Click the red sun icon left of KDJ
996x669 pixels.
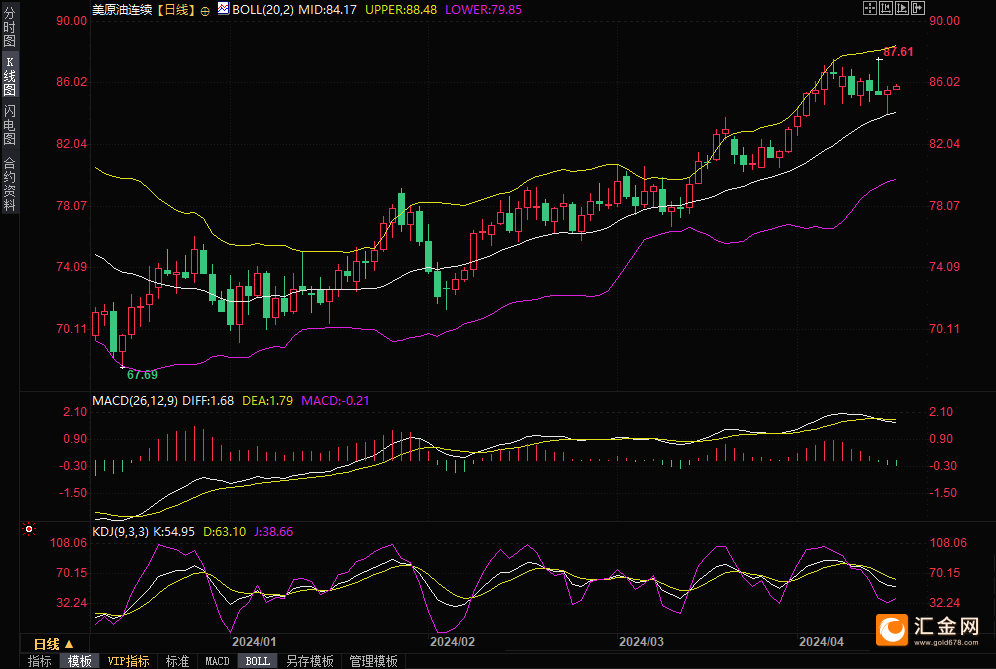29,529
